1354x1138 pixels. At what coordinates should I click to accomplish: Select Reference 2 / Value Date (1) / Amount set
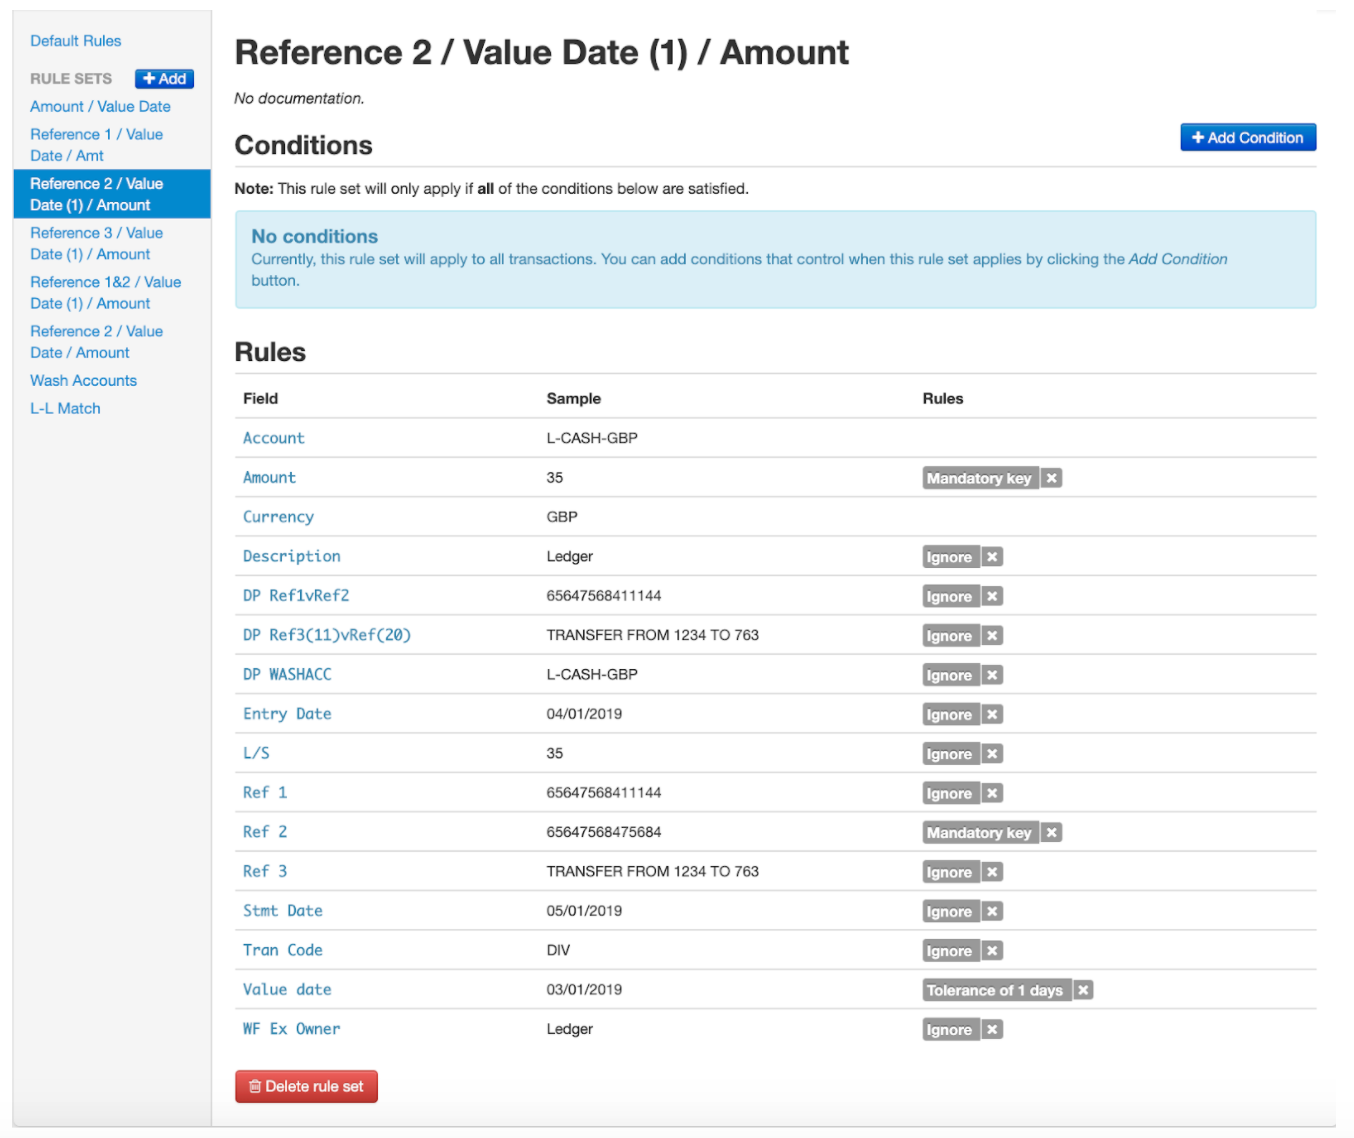pyautogui.click(x=111, y=194)
